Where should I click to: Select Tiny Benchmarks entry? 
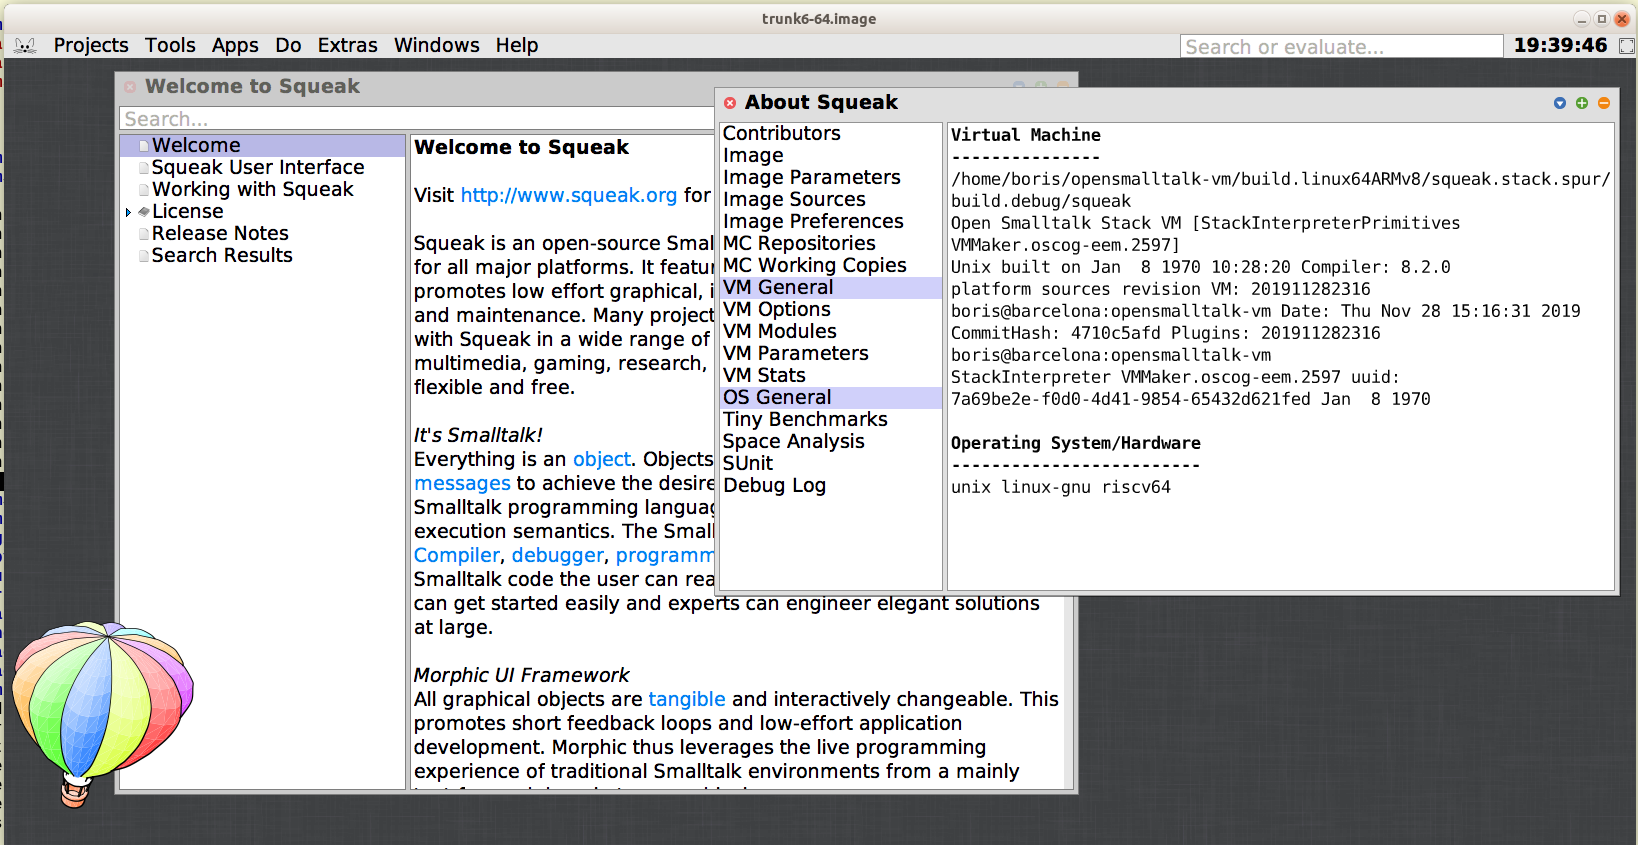(831, 419)
